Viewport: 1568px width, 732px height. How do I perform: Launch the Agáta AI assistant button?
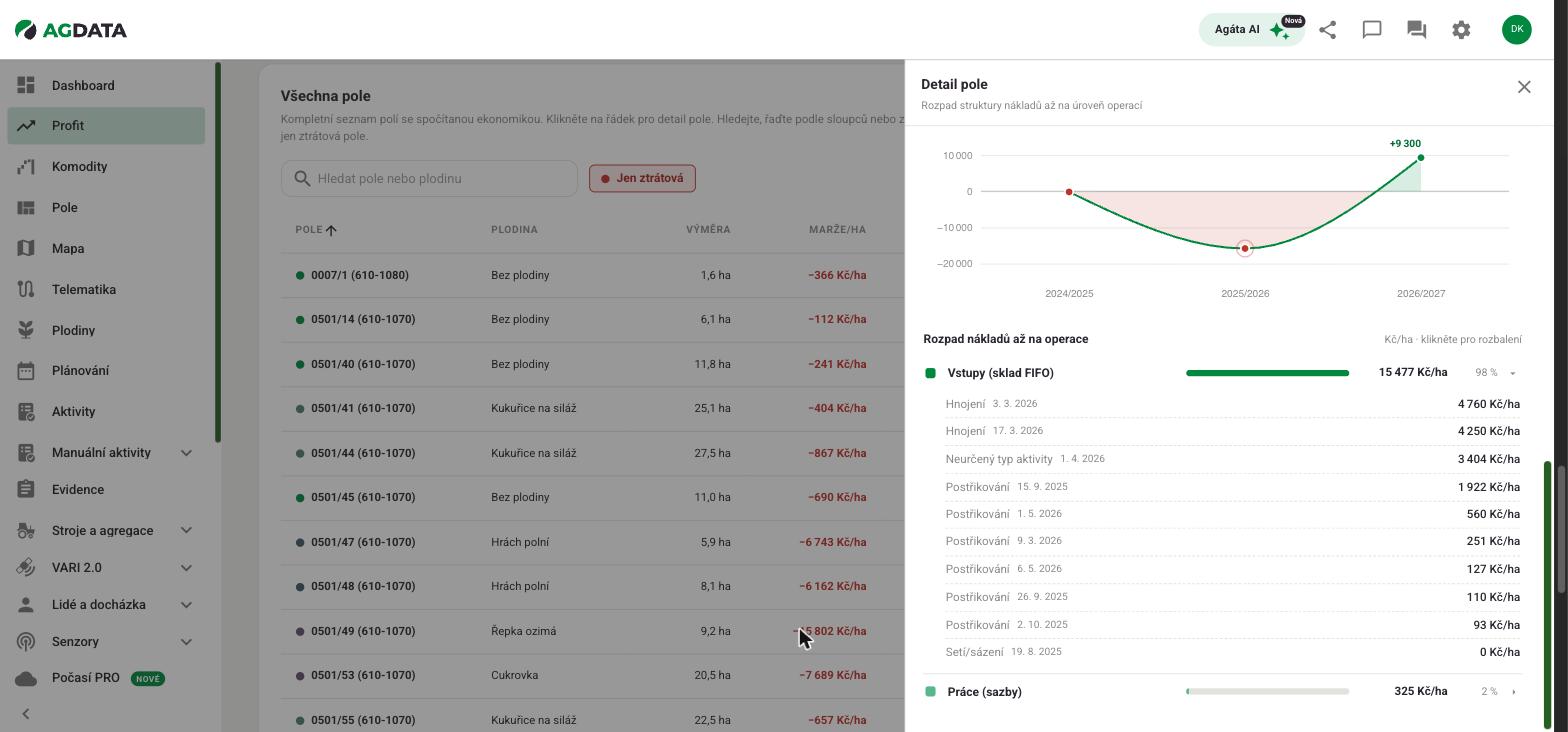[x=1251, y=30]
